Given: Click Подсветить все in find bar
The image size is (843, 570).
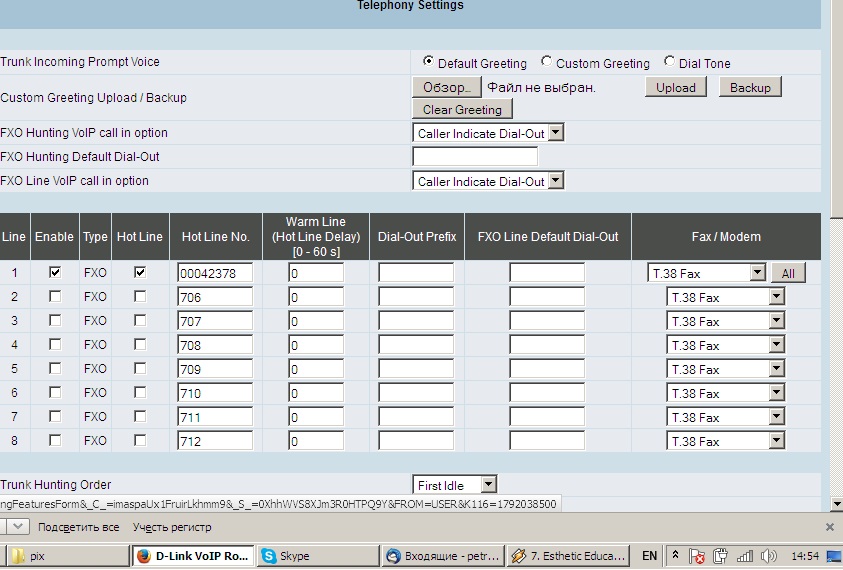Looking at the screenshot, I should pos(78,527).
